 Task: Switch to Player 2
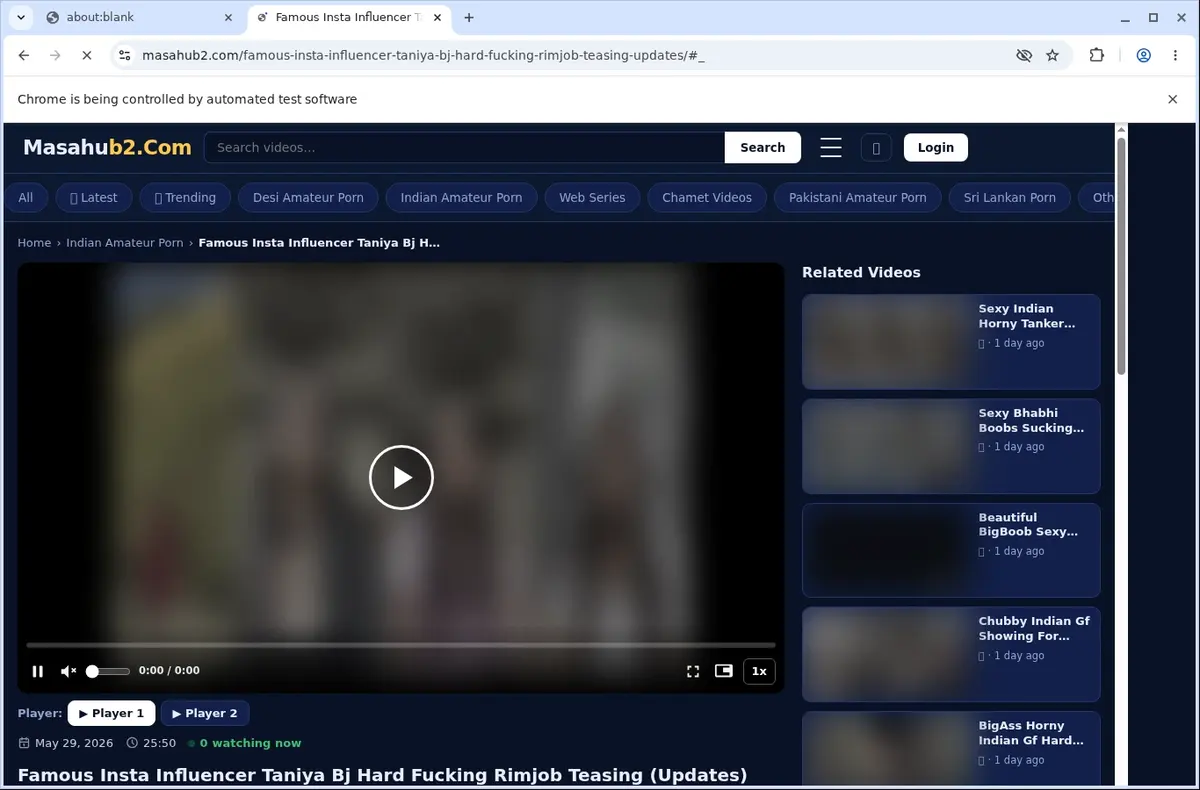205,713
